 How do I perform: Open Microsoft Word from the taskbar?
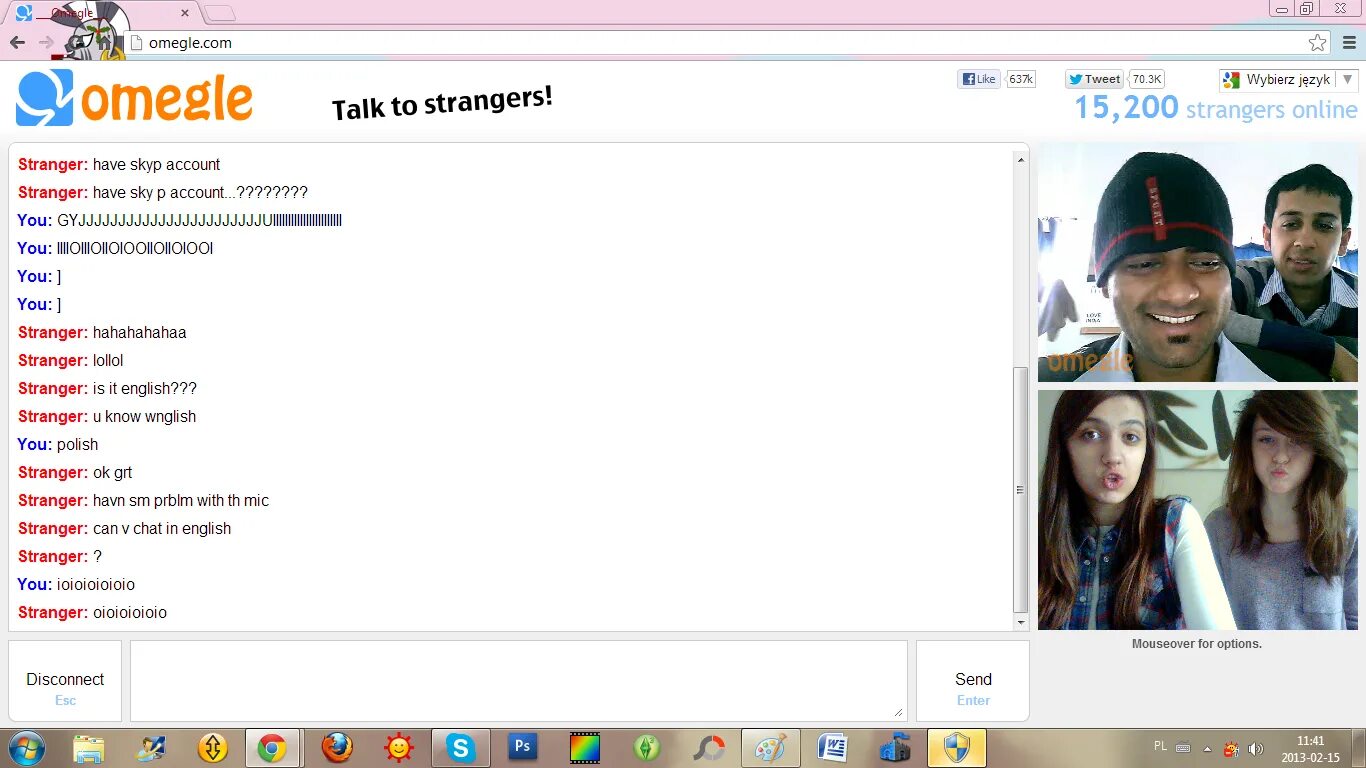(833, 747)
